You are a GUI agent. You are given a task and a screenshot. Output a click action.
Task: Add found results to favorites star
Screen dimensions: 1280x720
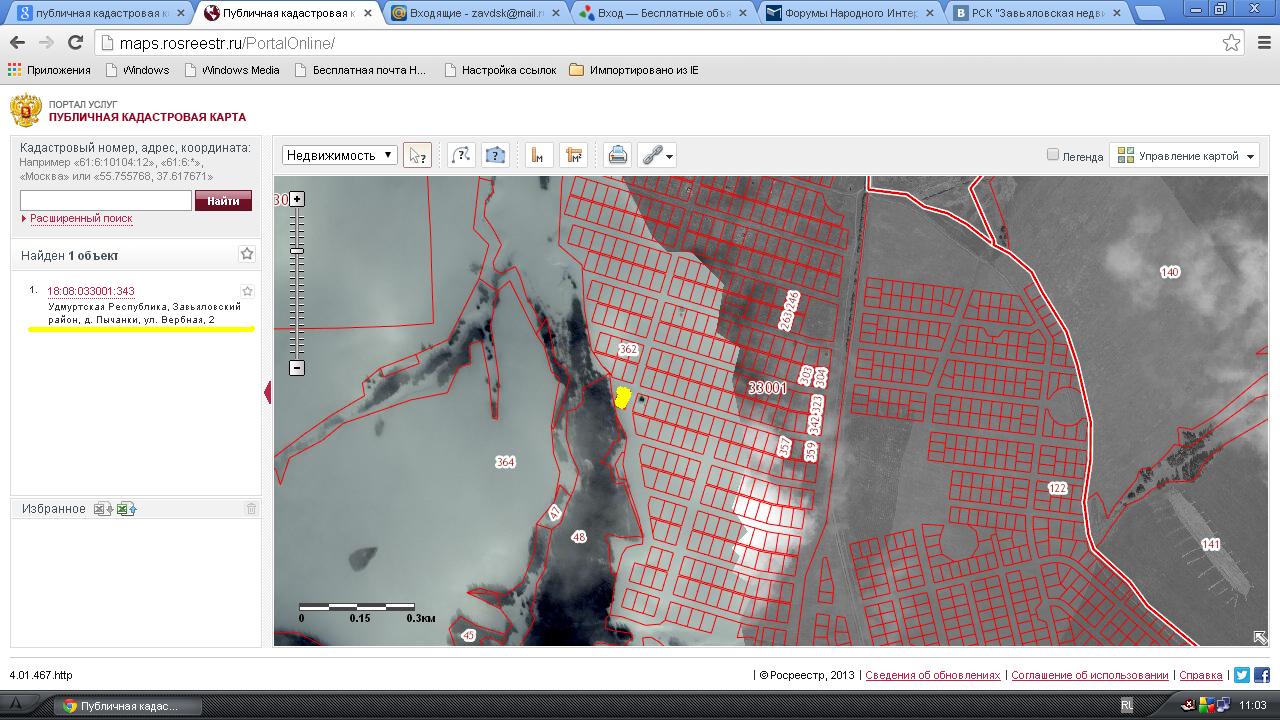pos(247,255)
